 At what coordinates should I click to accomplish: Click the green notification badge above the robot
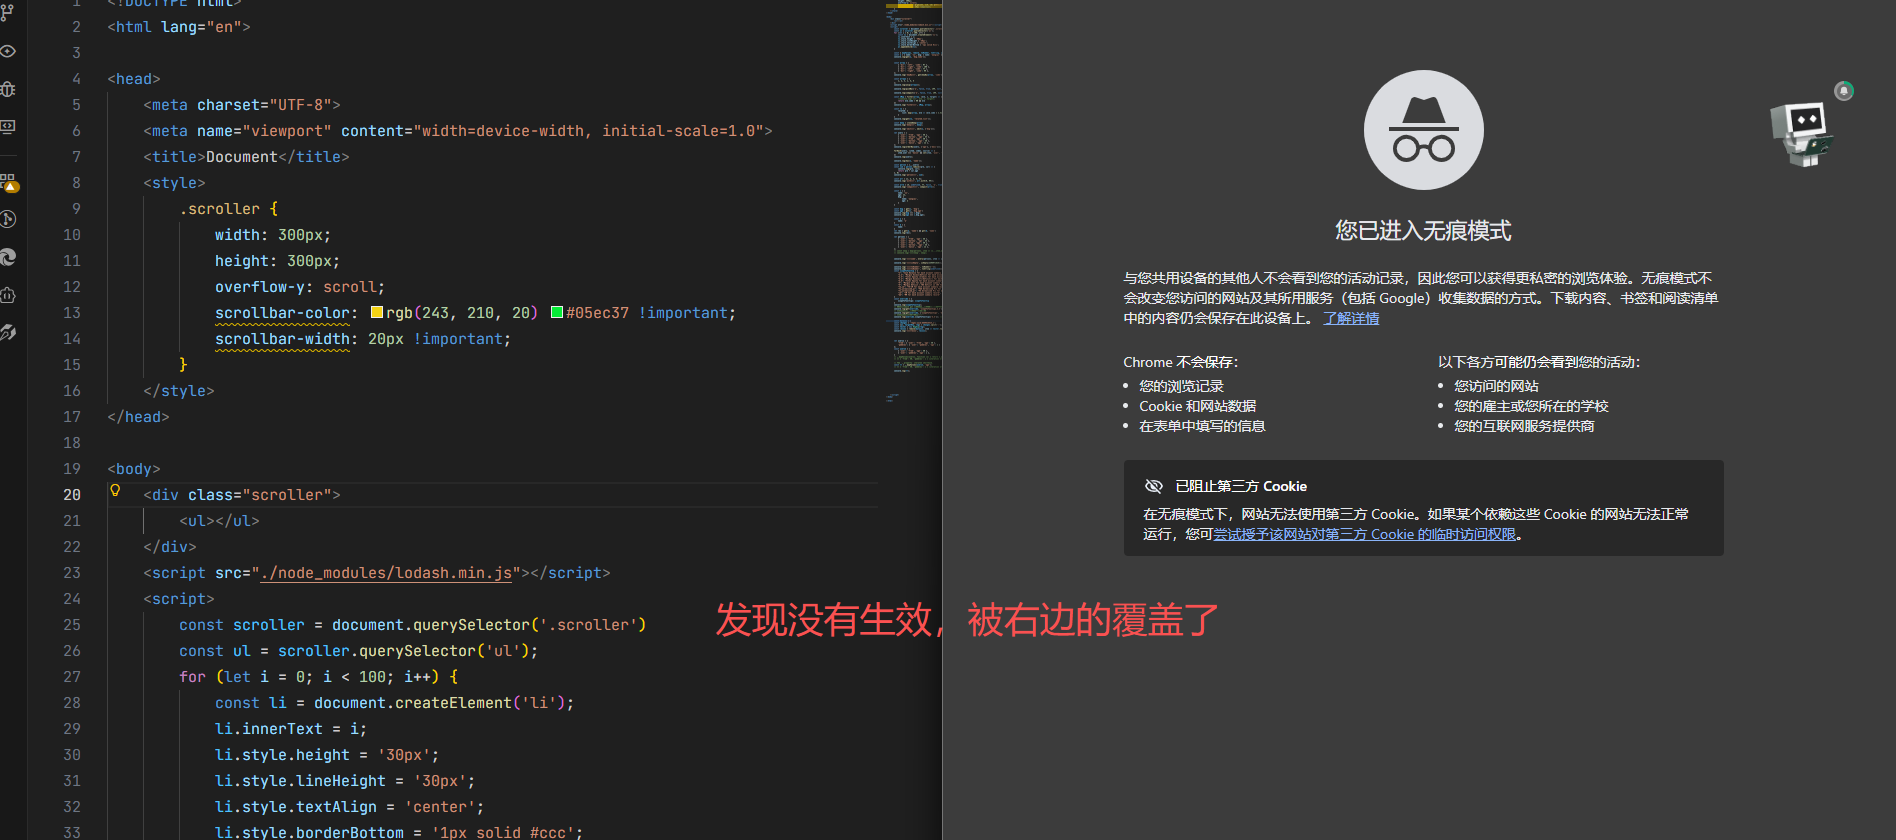click(1844, 91)
